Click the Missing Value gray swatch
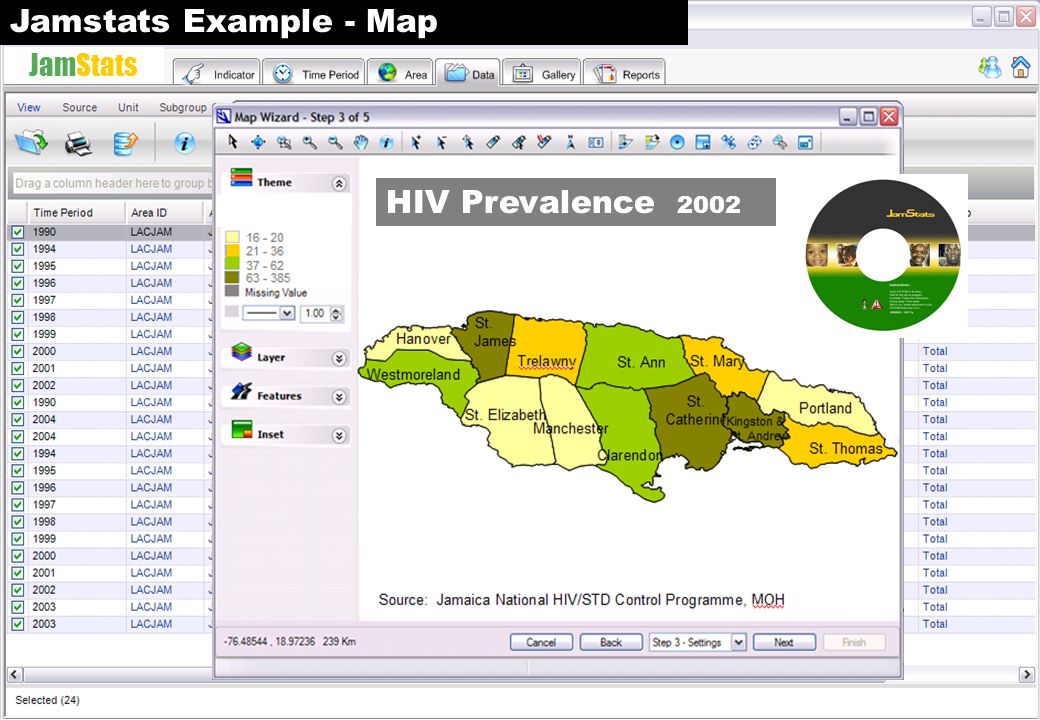The width and height of the screenshot is (1040, 720). 231,292
